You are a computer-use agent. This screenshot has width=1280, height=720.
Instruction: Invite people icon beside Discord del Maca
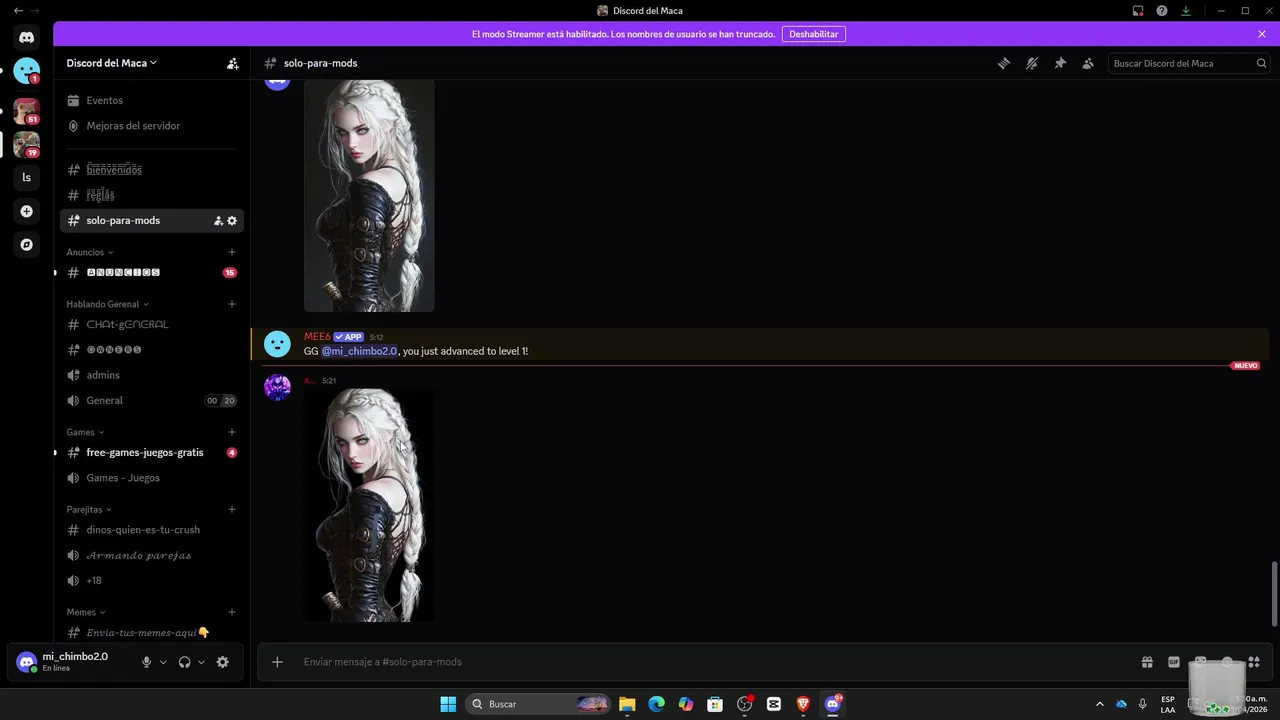tap(232, 63)
